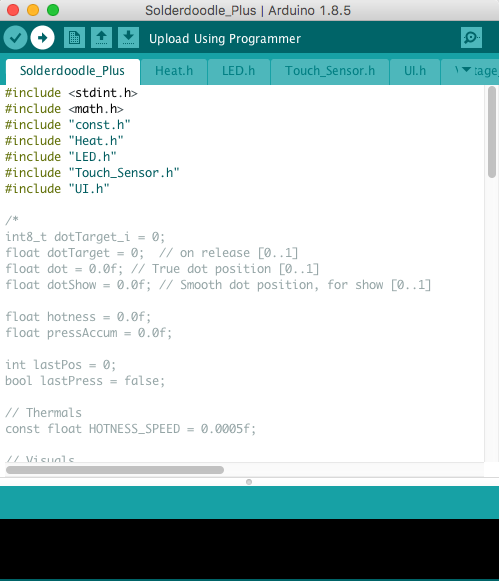The width and height of the screenshot is (499, 581).
Task: Click the green zoom window button
Action: [x=53, y=10]
